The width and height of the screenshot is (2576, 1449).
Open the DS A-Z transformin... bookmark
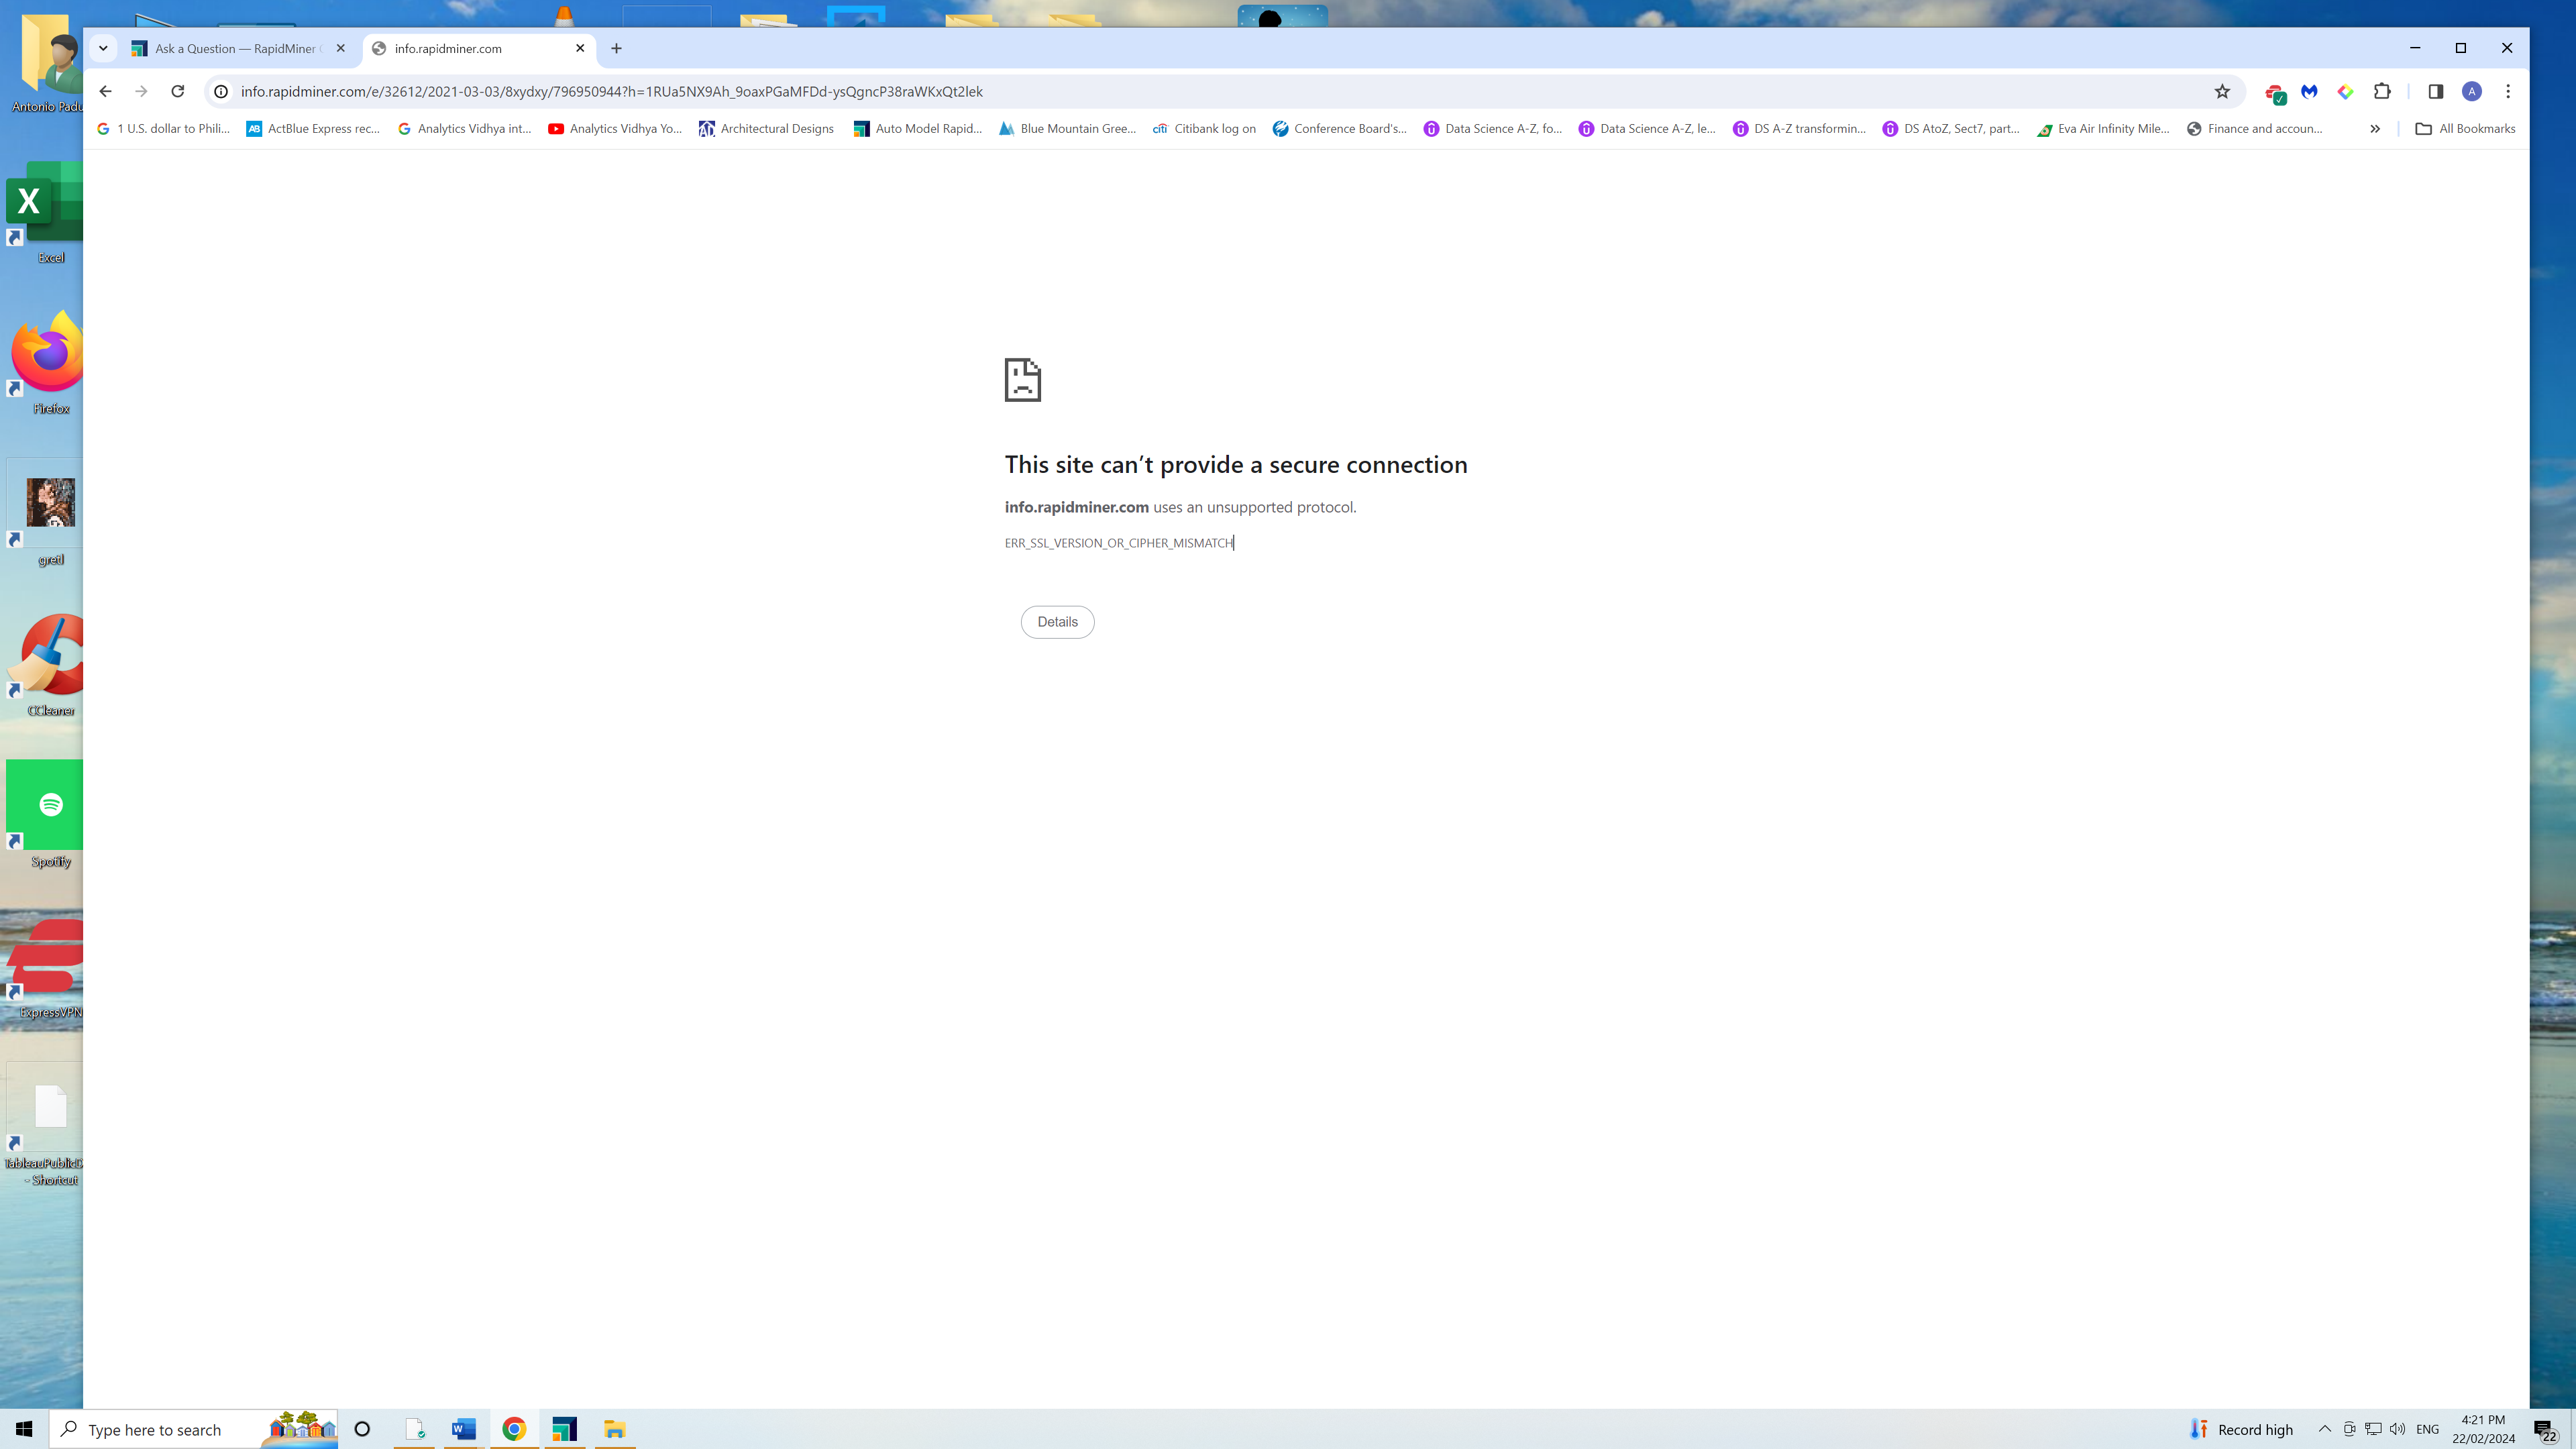pos(1799,128)
